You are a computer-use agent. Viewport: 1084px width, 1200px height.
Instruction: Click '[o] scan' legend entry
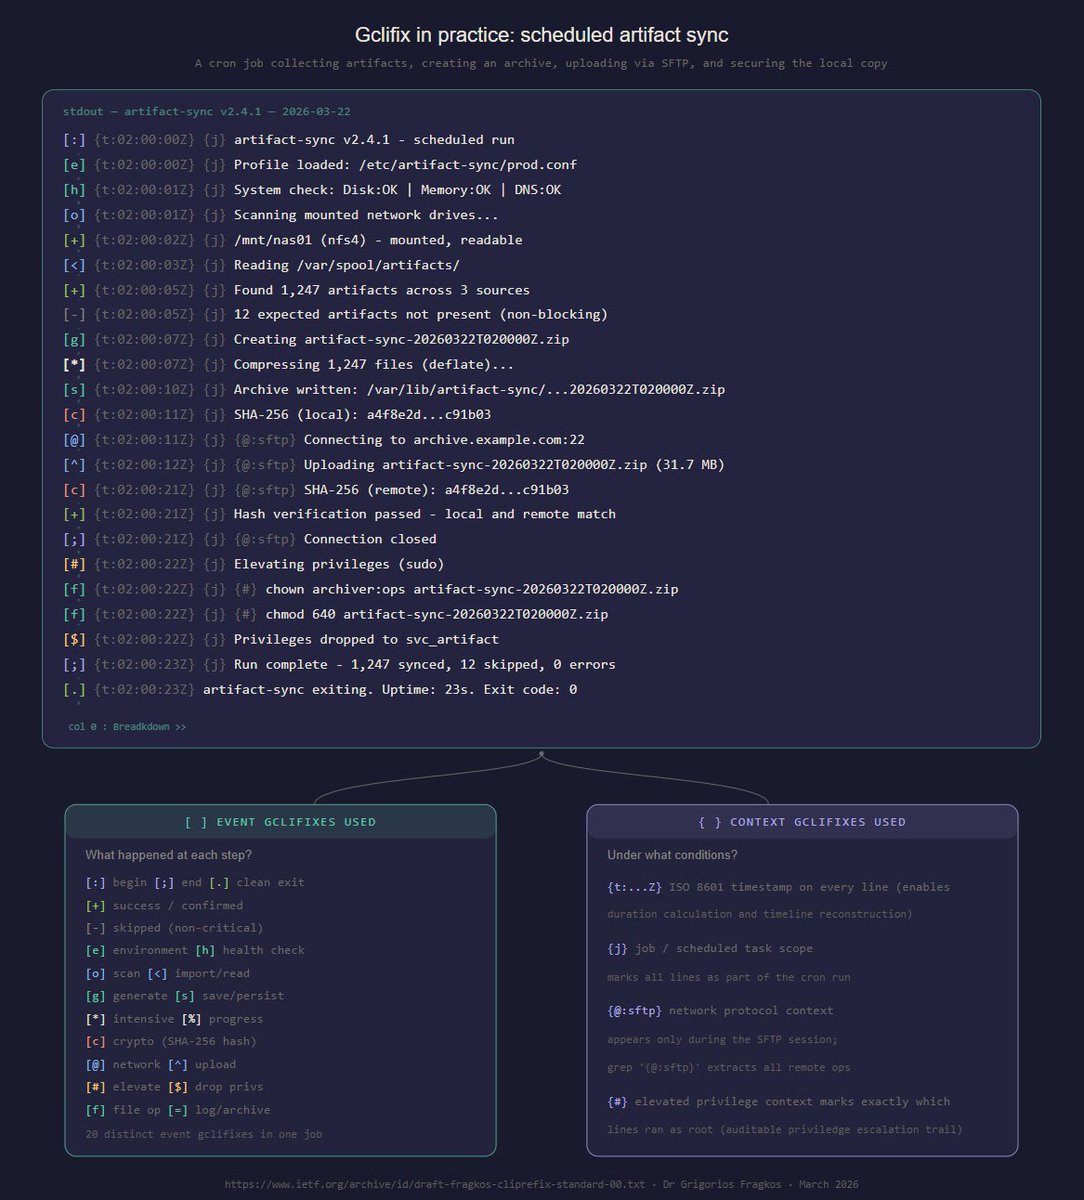point(113,973)
